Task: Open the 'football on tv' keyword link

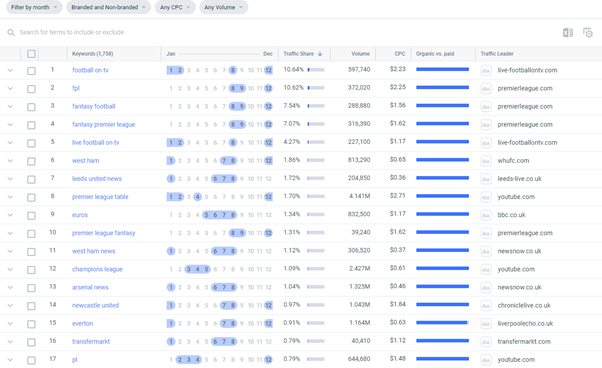Action: point(90,70)
